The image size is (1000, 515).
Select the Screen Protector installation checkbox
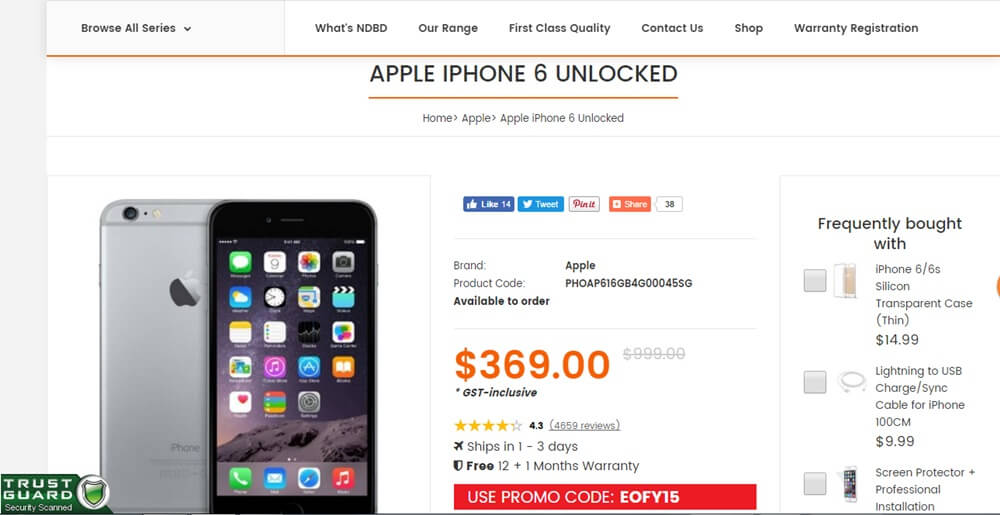pos(814,484)
